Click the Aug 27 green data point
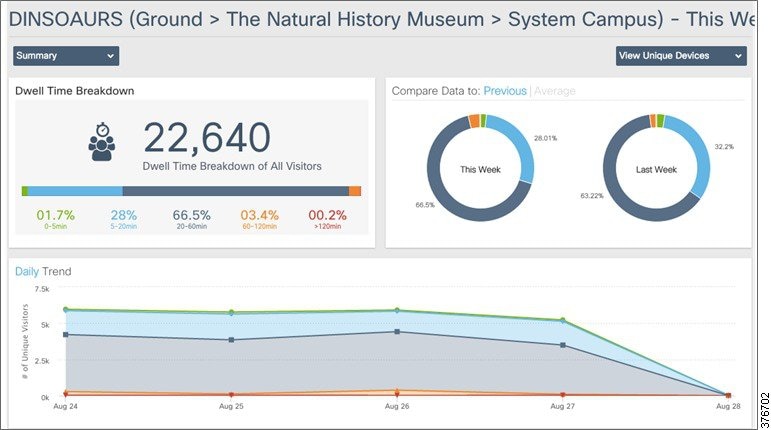Image resolution: width=771 pixels, height=430 pixels. point(563,320)
